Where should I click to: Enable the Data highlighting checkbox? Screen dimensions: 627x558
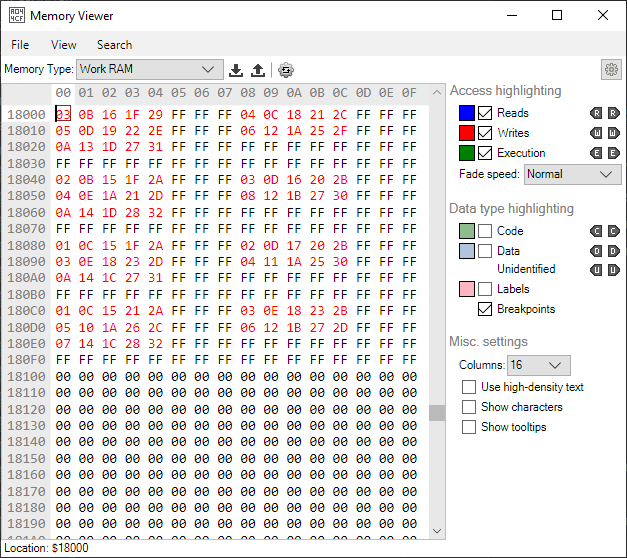[485, 251]
